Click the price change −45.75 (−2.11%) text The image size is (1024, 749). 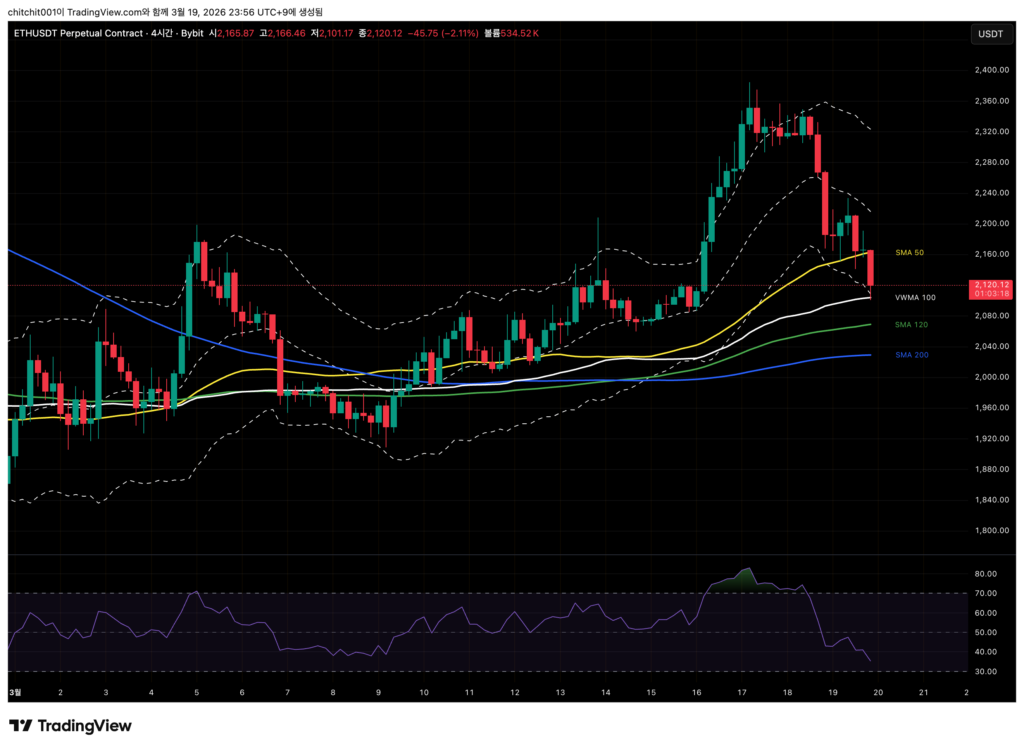(x=443, y=33)
